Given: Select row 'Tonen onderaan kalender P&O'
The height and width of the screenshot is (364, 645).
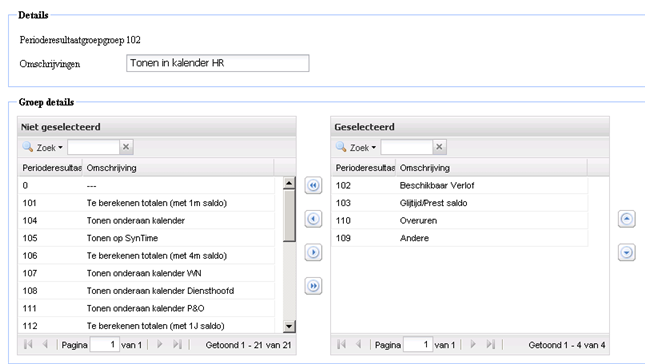Looking at the screenshot, I should (x=146, y=308).
